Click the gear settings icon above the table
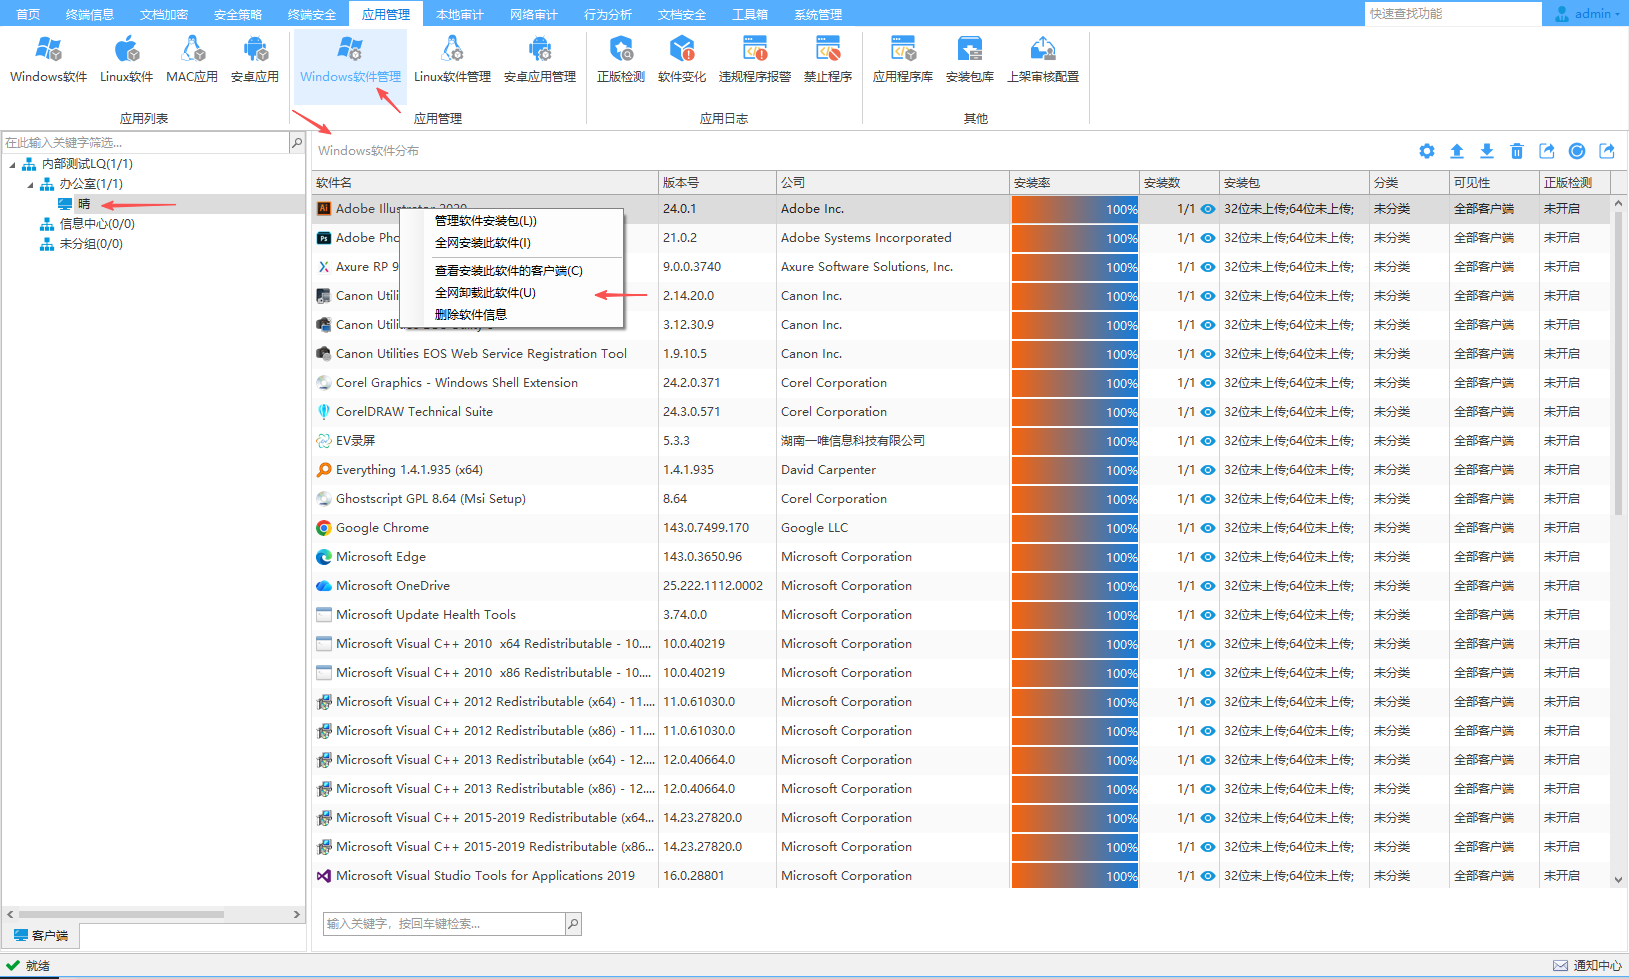The width and height of the screenshot is (1629, 979). pyautogui.click(x=1427, y=151)
